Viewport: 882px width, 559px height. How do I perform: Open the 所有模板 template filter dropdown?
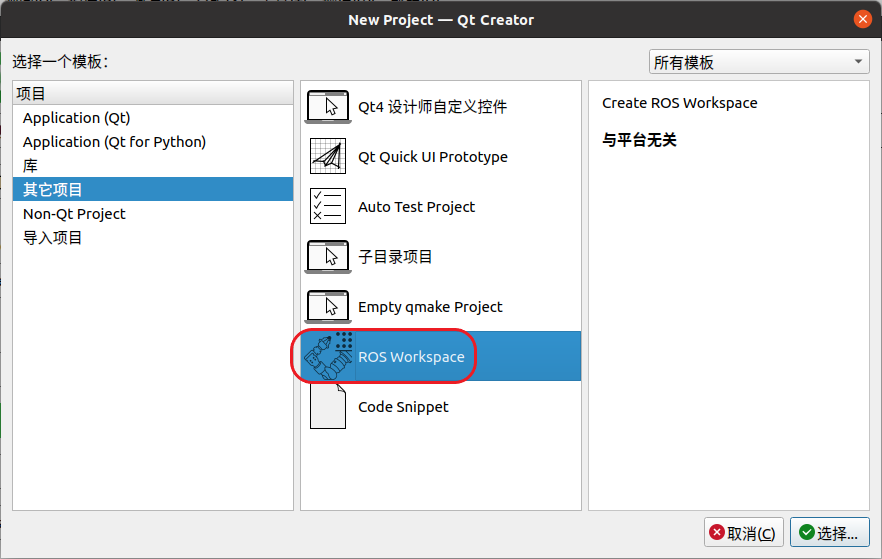tap(759, 62)
